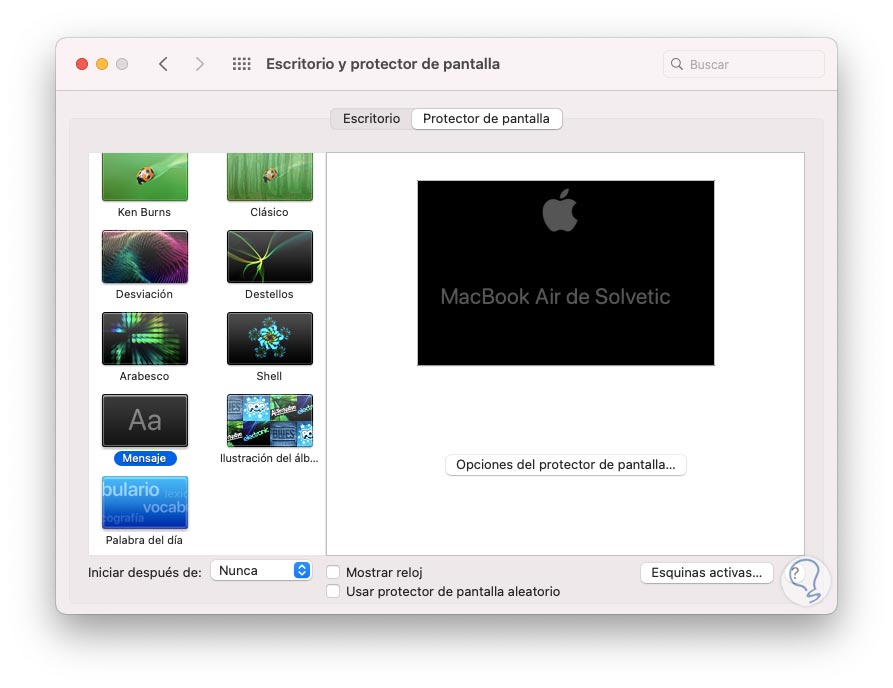The height and width of the screenshot is (688, 893).
Task: Click the screensaver preview showing MacBook Air de Solvetic
Action: tap(566, 273)
